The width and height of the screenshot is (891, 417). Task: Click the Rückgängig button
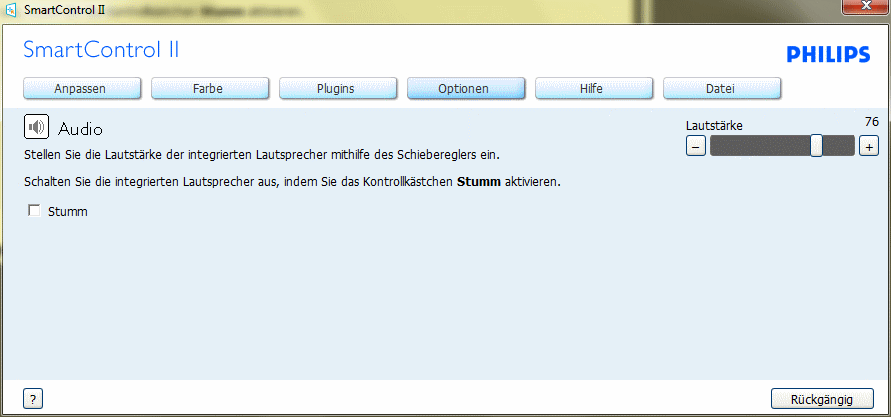click(822, 399)
